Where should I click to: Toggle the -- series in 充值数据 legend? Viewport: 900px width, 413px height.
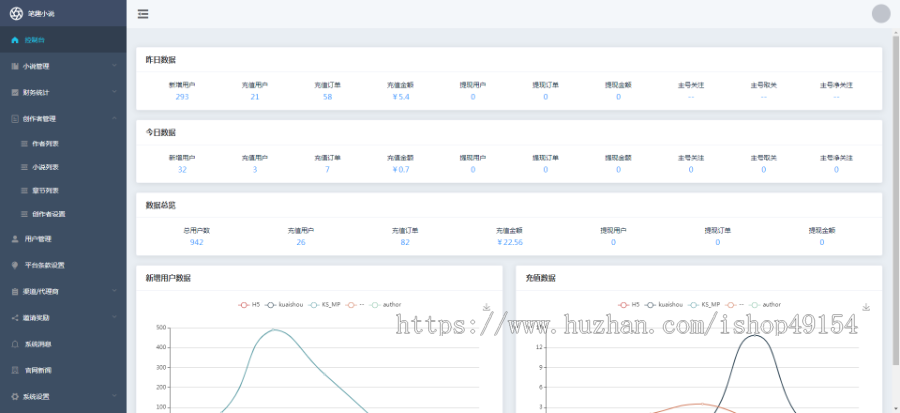[734, 305]
